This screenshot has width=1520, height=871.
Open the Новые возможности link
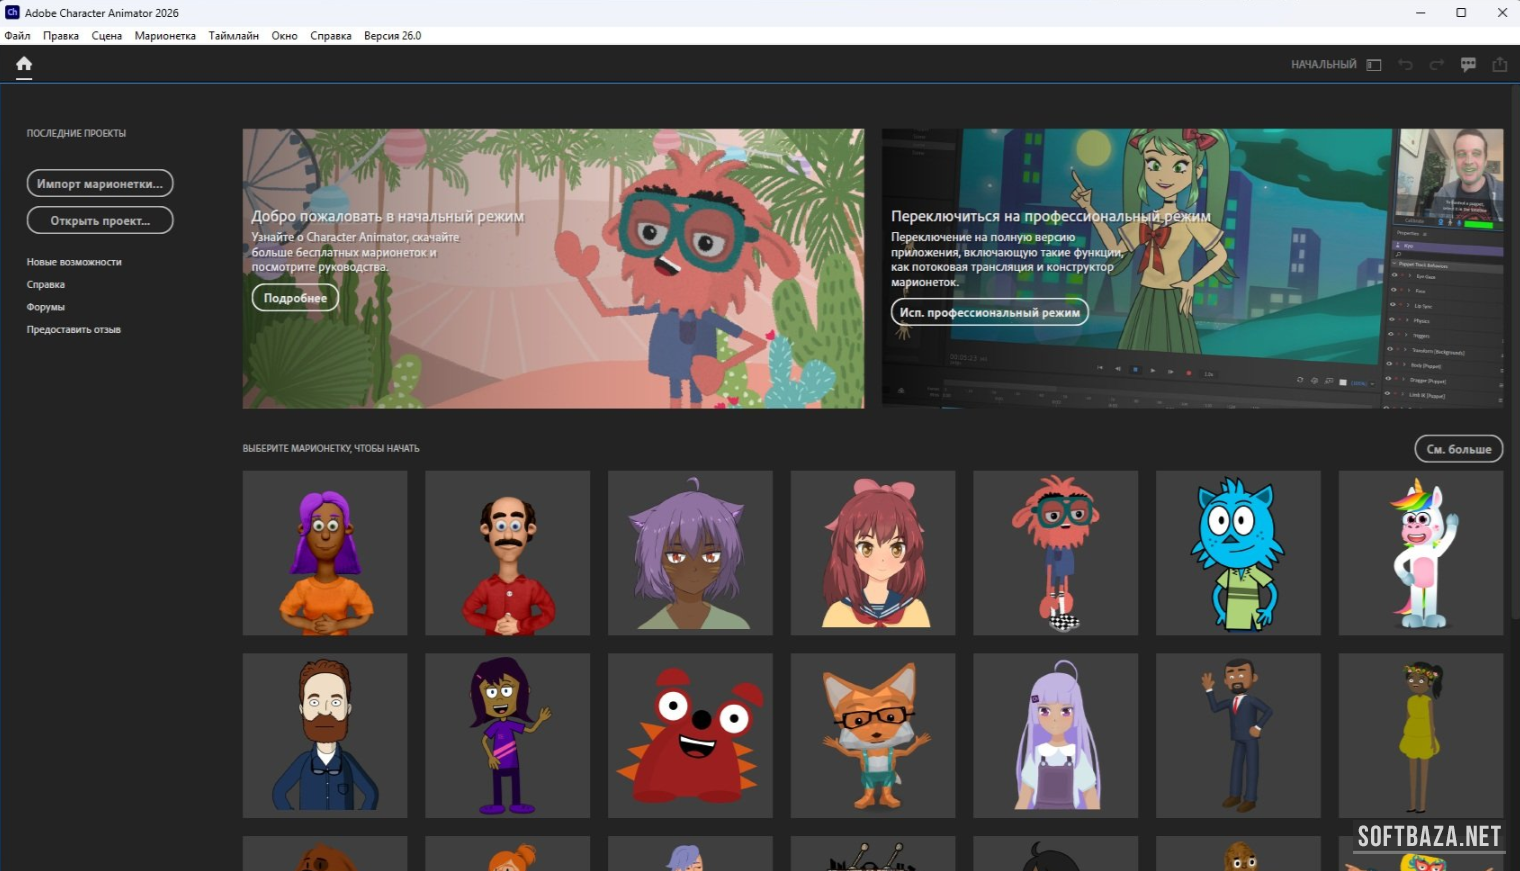(x=74, y=262)
